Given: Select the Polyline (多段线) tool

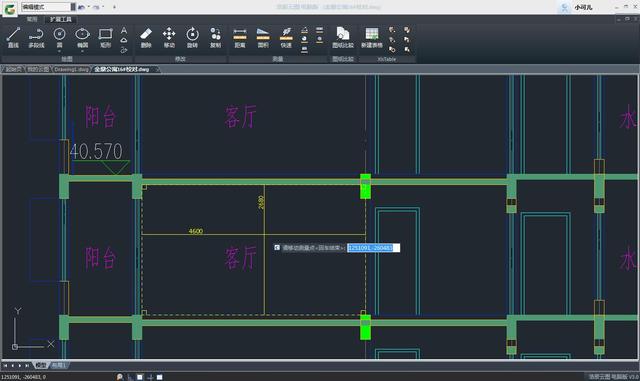Looking at the screenshot, I should click(36, 38).
